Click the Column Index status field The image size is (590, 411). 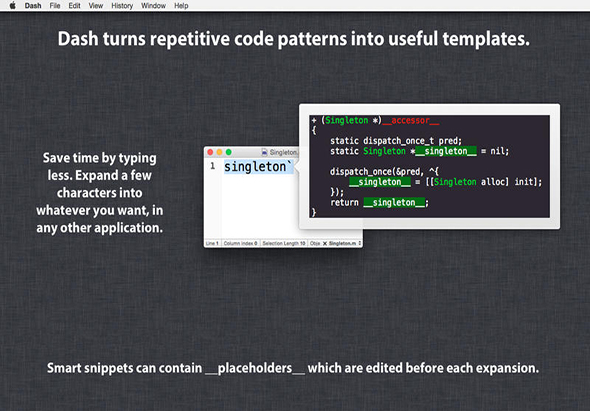tap(240, 244)
